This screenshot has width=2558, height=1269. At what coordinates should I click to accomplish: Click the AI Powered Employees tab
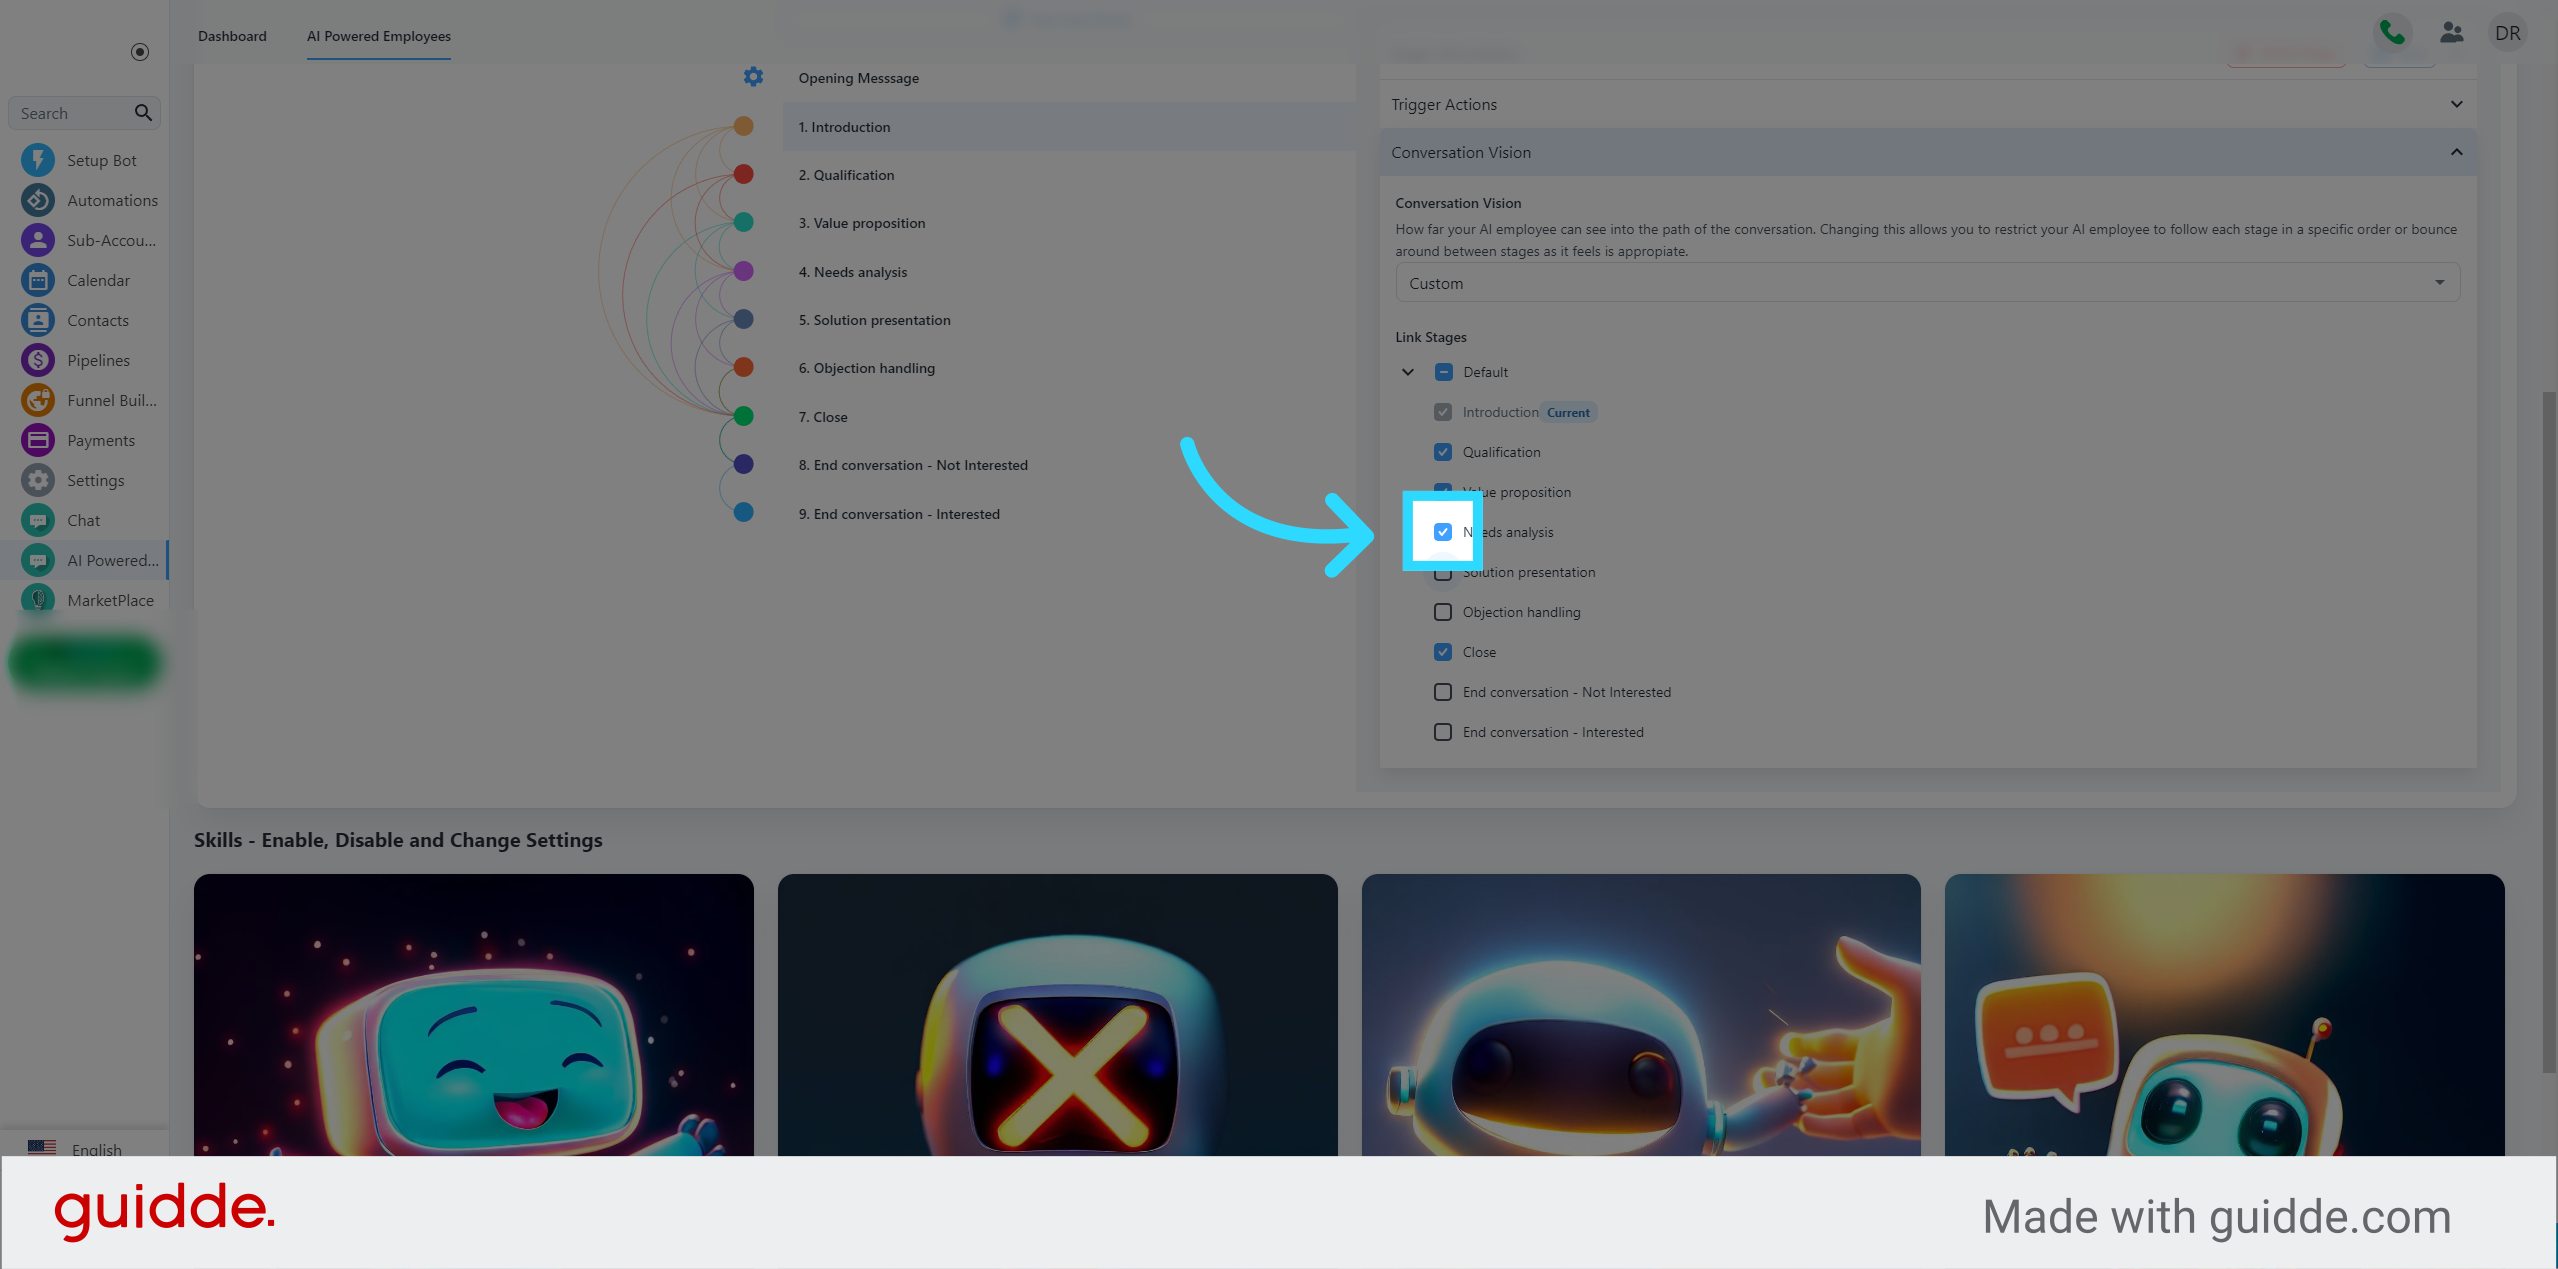(378, 36)
